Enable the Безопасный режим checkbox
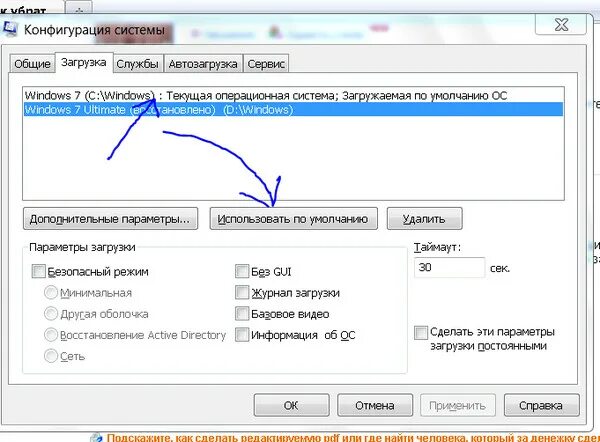 (38, 271)
